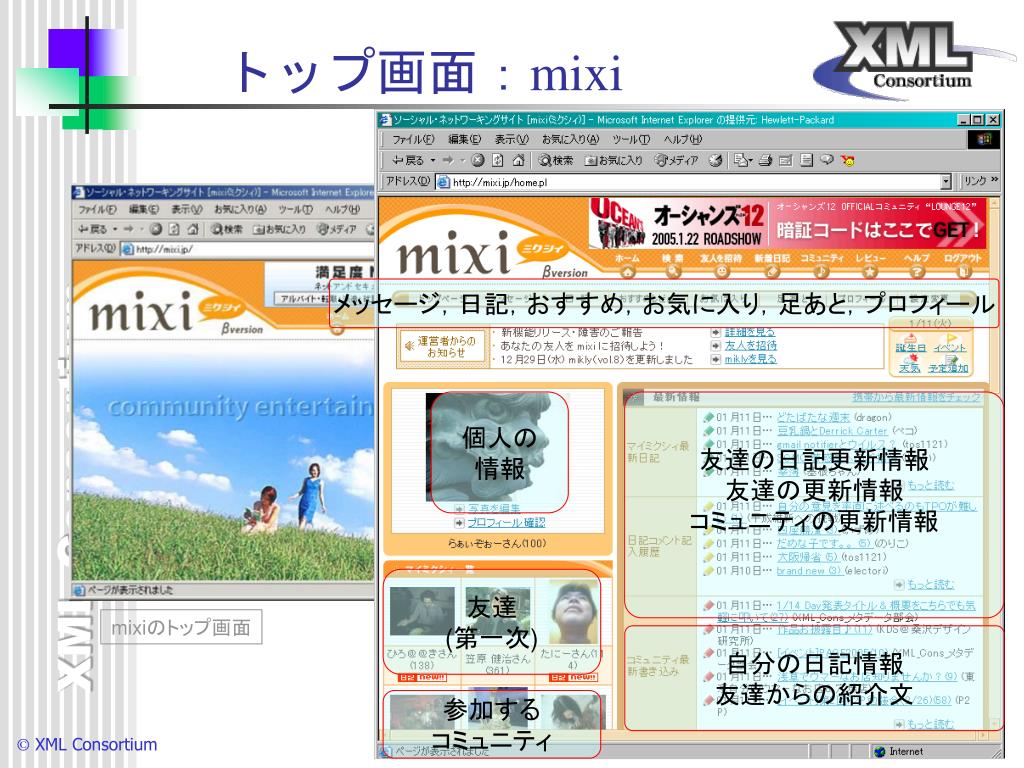The image size is (1024, 768).
Task: Print the page using the printer icon
Action: click(765, 160)
